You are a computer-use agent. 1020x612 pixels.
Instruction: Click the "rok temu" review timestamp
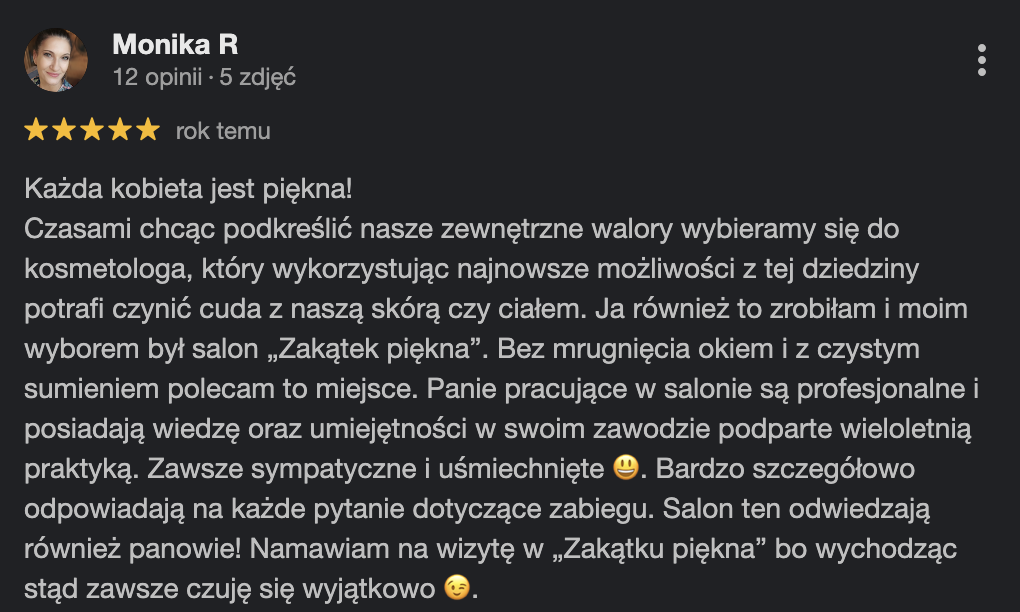click(223, 131)
